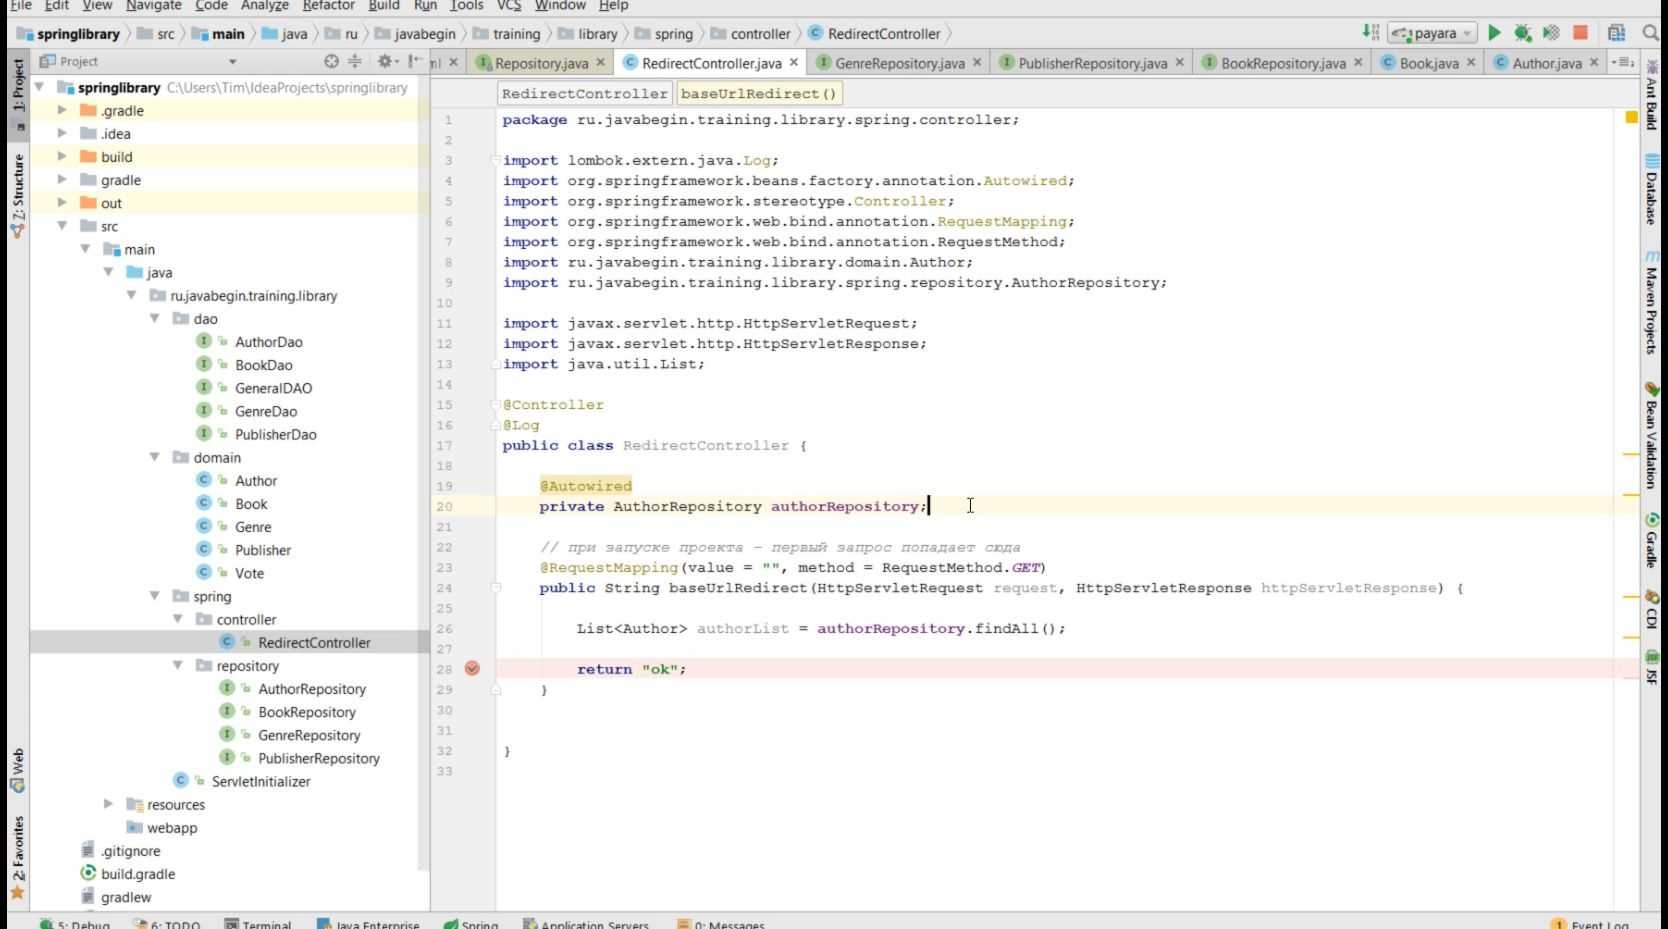Open the Project view type dropdown
The height and width of the screenshot is (929, 1668).
(232, 62)
